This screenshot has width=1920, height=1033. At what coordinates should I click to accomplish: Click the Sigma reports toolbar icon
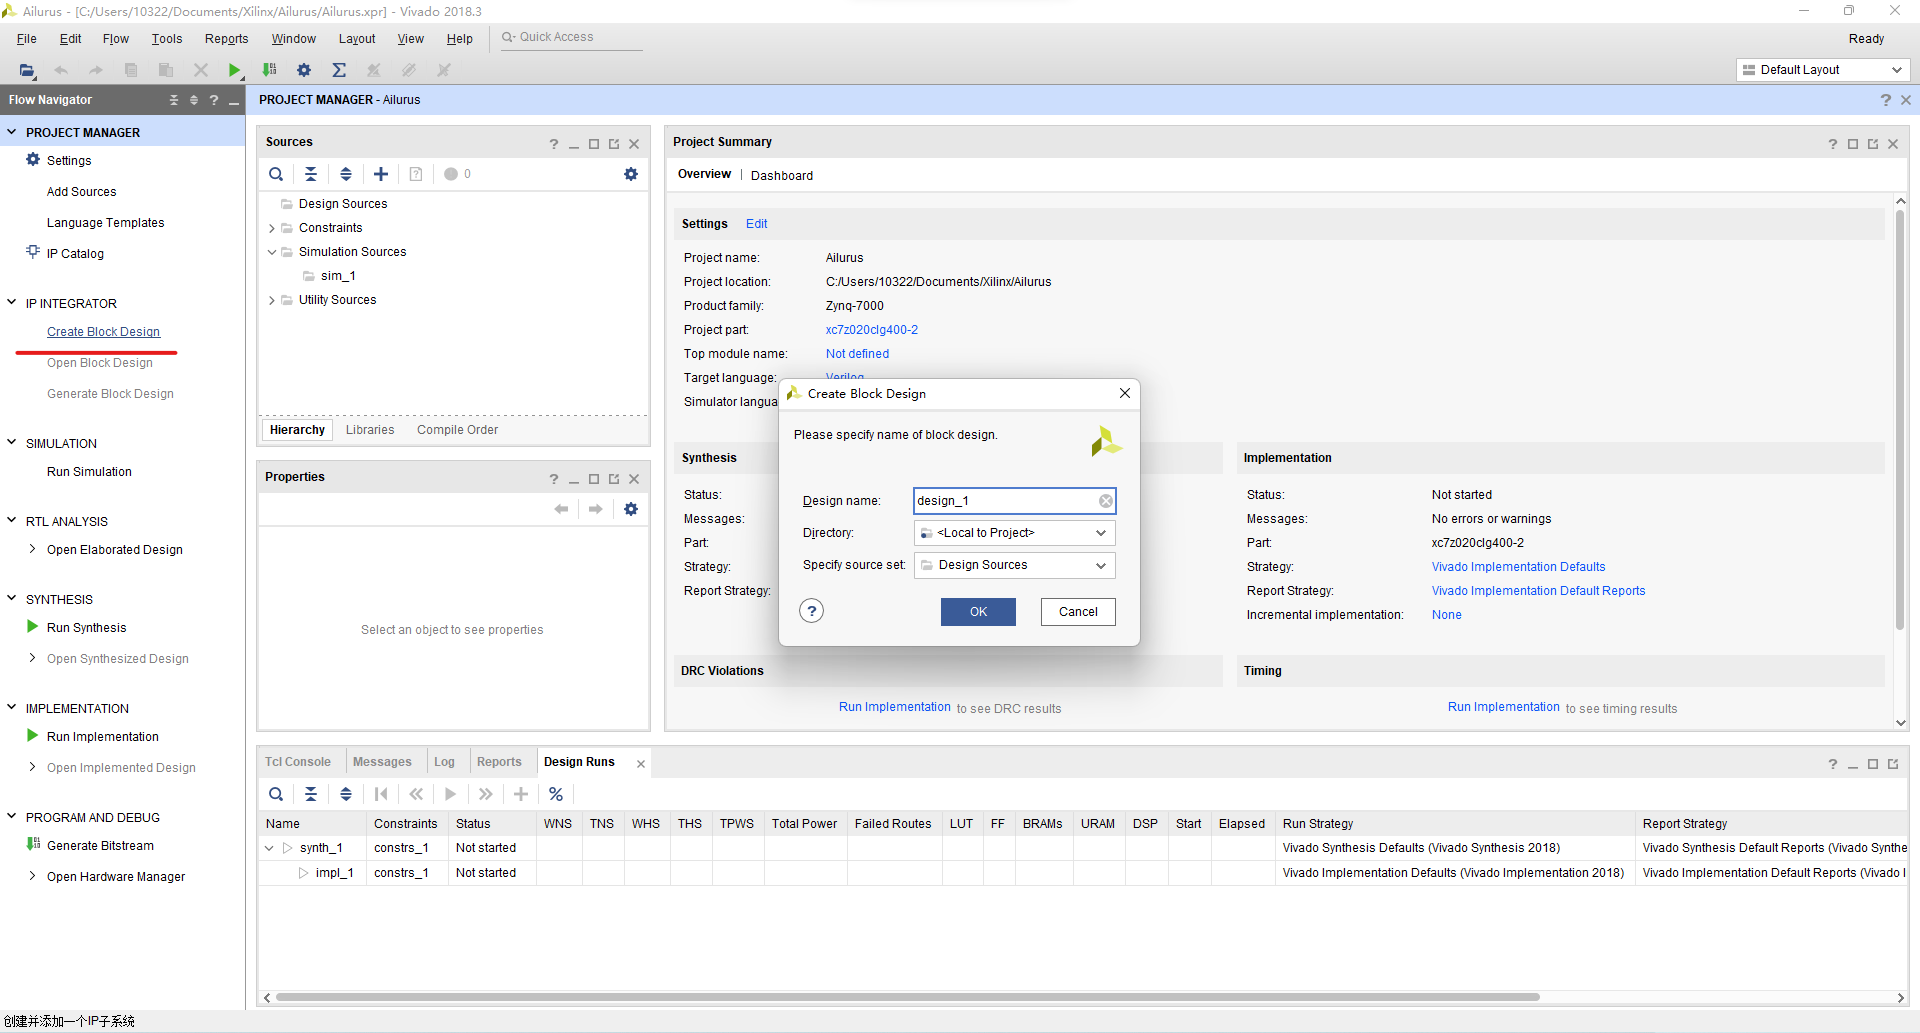[339, 70]
